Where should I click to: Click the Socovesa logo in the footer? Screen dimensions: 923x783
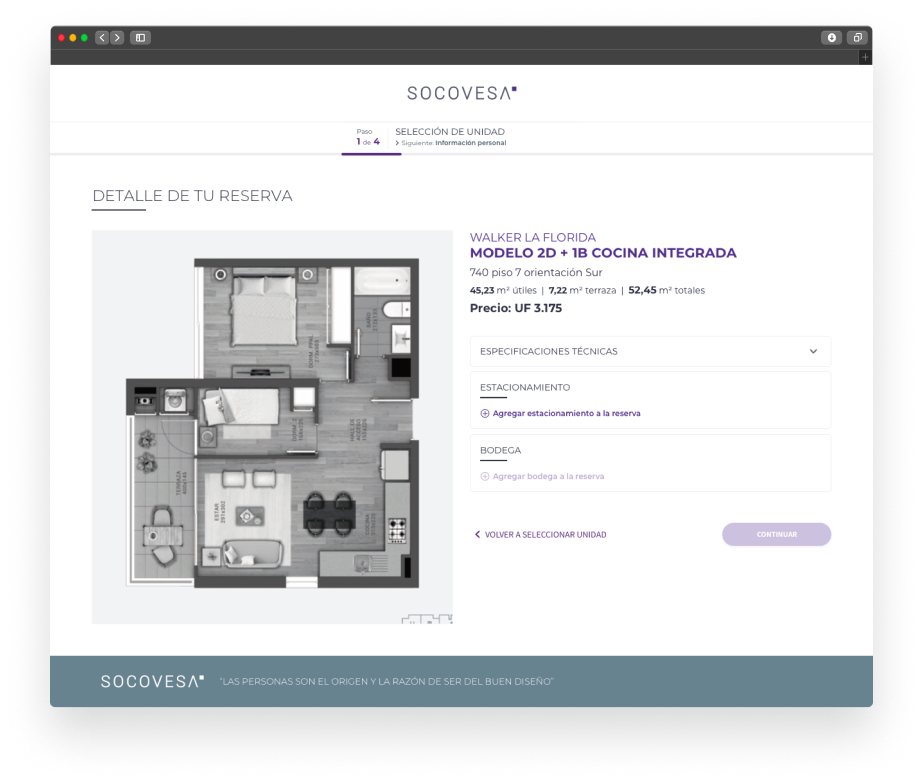point(152,681)
